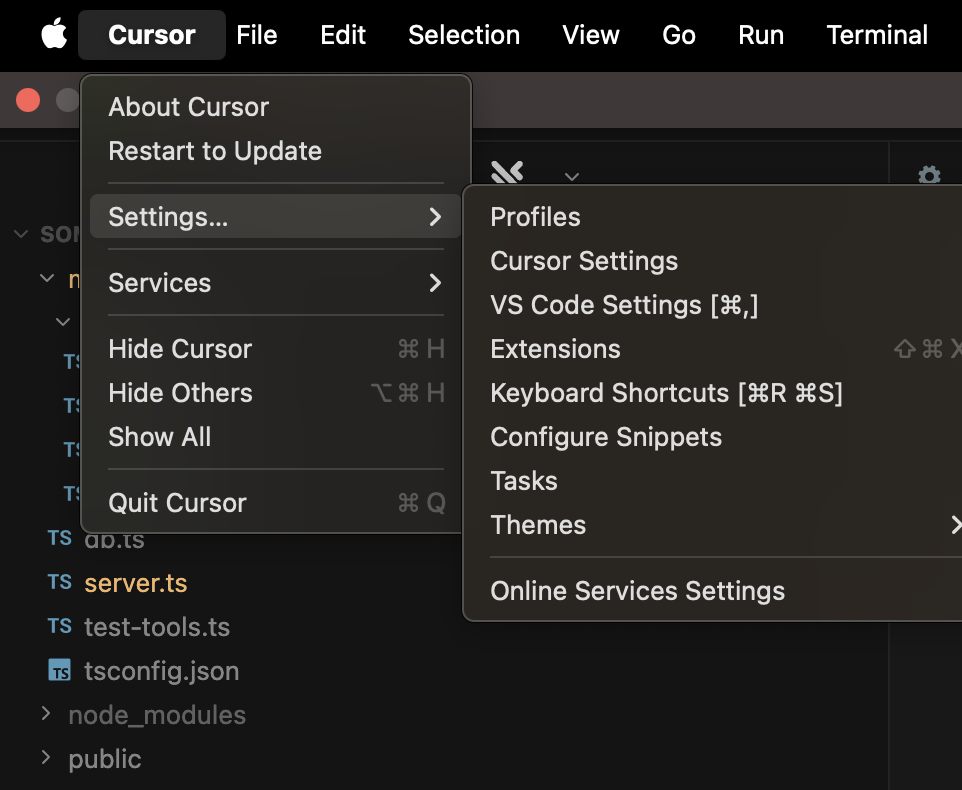Click the gear icon at top right
Screen dimensions: 962x790
(x=929, y=176)
